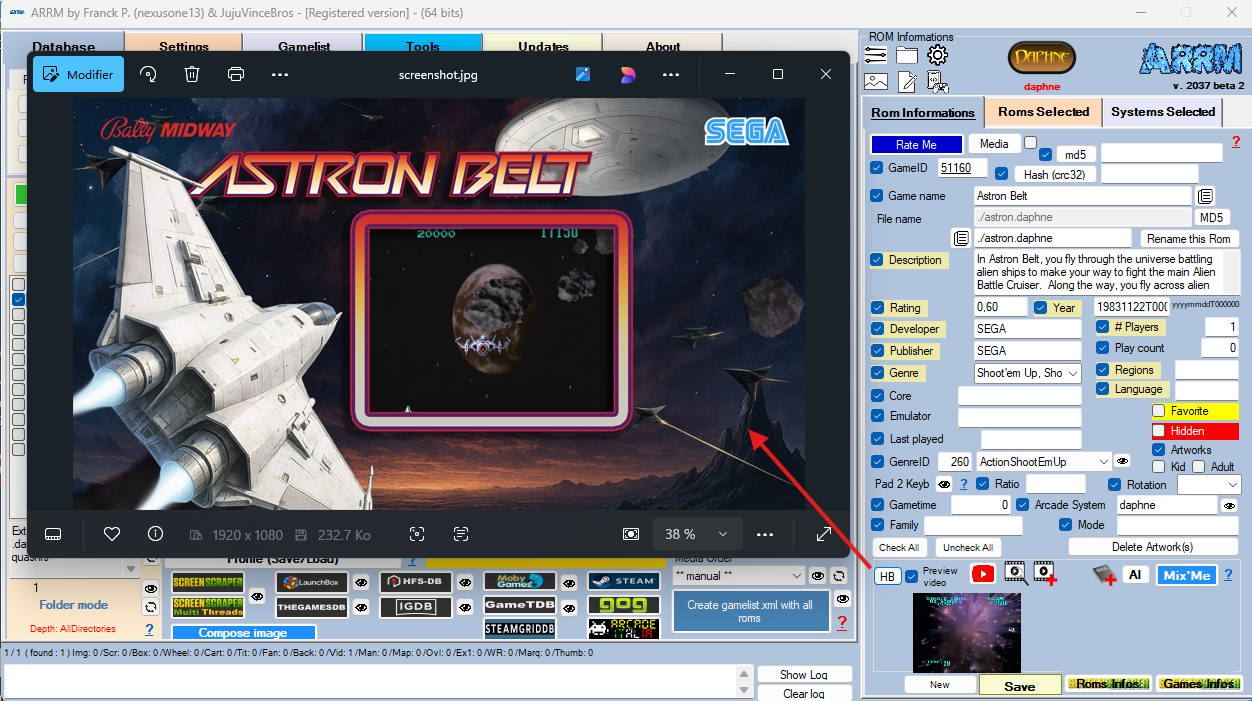Screen dimensions: 1252x701
Task: Expand the Genre dropdown showing Shoot'em Up
Action: [x=1073, y=373]
